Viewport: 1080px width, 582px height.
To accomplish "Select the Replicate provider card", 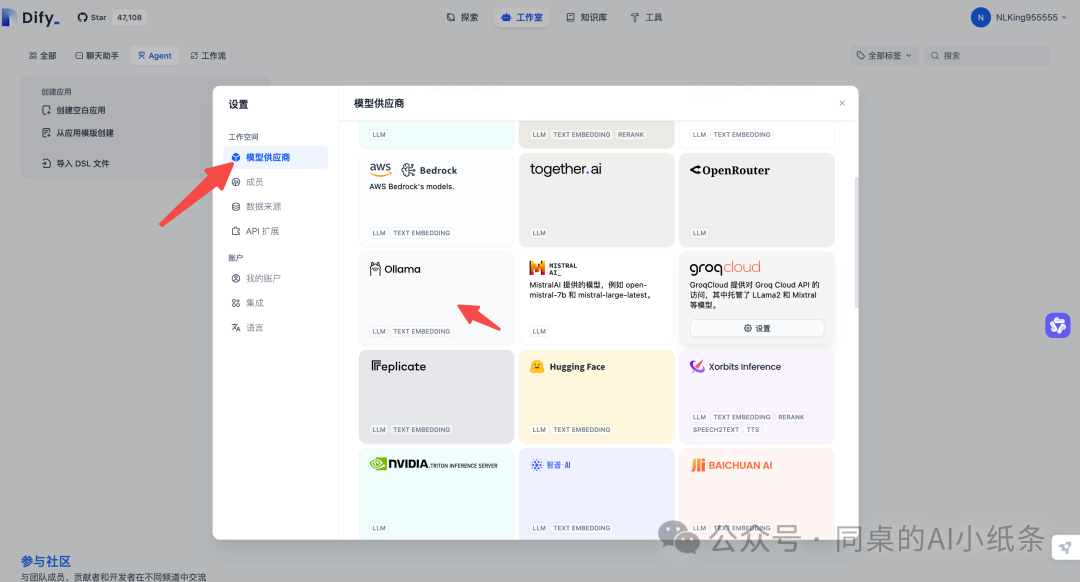I will pyautogui.click(x=436, y=397).
